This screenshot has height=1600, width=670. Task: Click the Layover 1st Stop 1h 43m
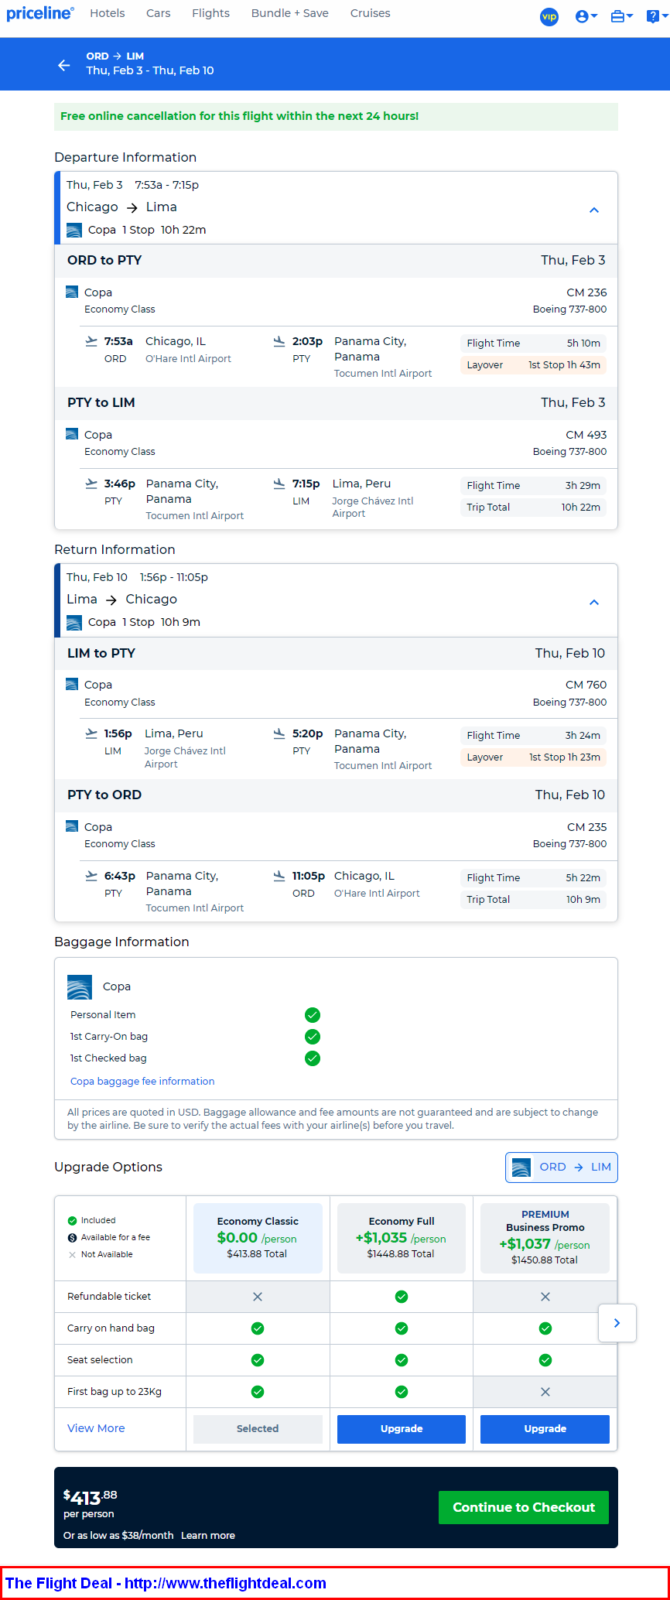(534, 365)
